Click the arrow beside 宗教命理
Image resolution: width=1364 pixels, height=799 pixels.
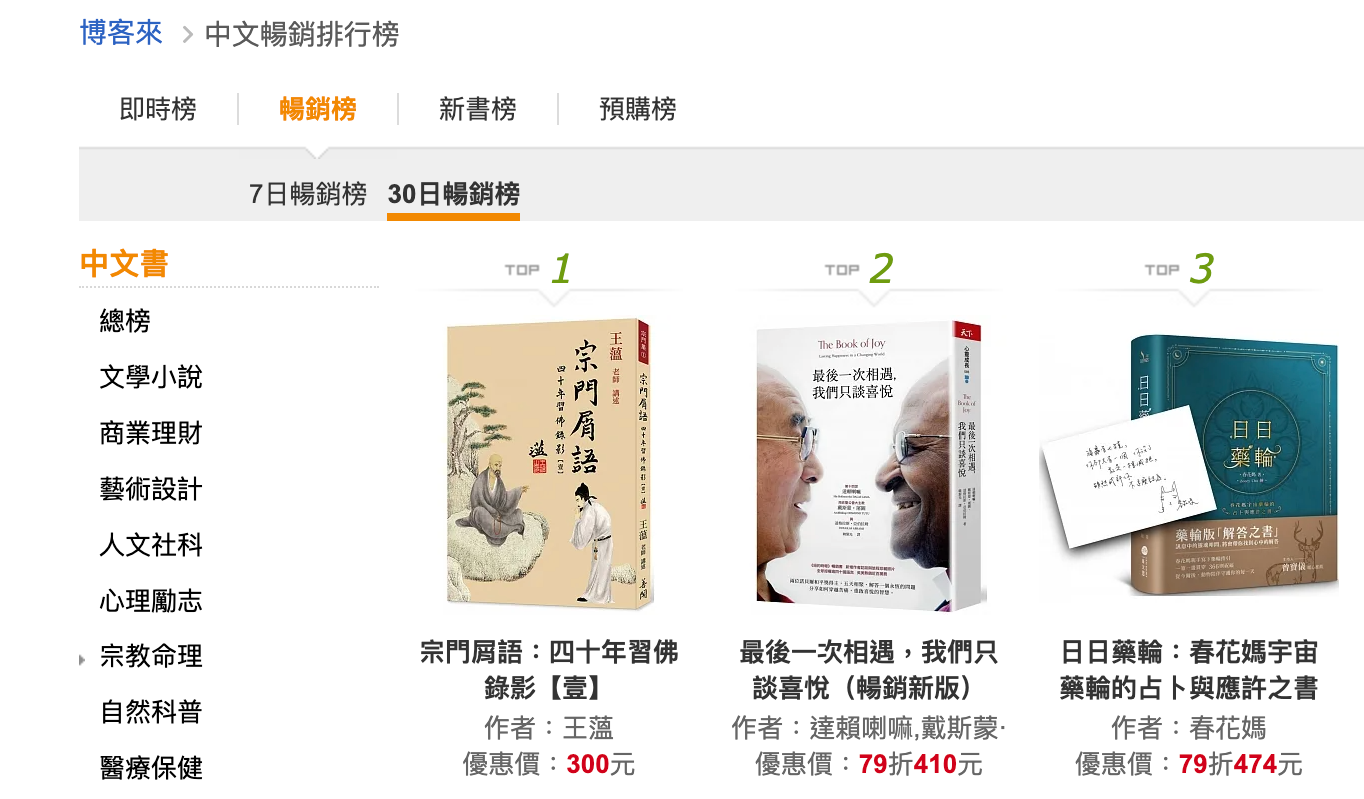82,659
